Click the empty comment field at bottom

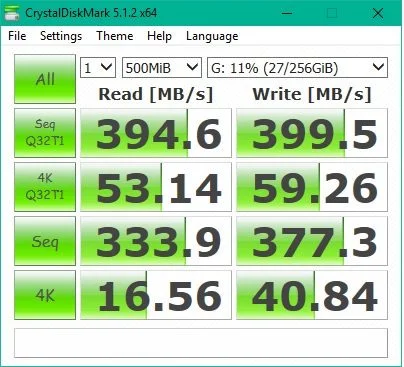click(x=201, y=343)
